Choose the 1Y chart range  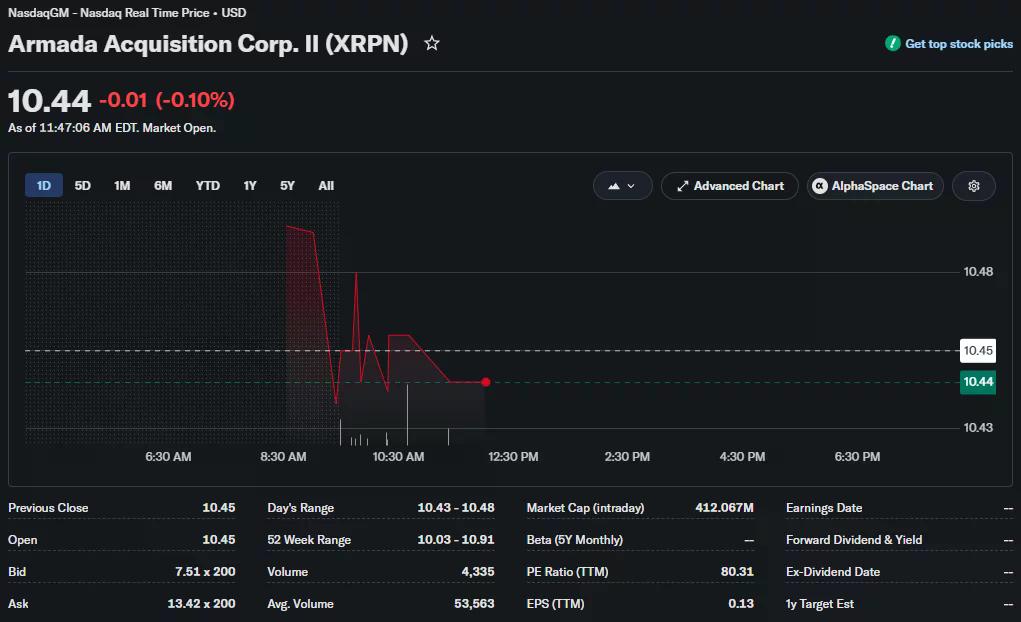coord(249,186)
